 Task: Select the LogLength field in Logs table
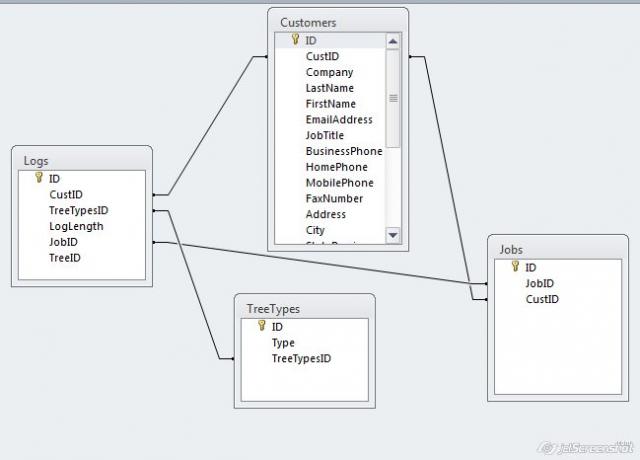(x=82, y=226)
